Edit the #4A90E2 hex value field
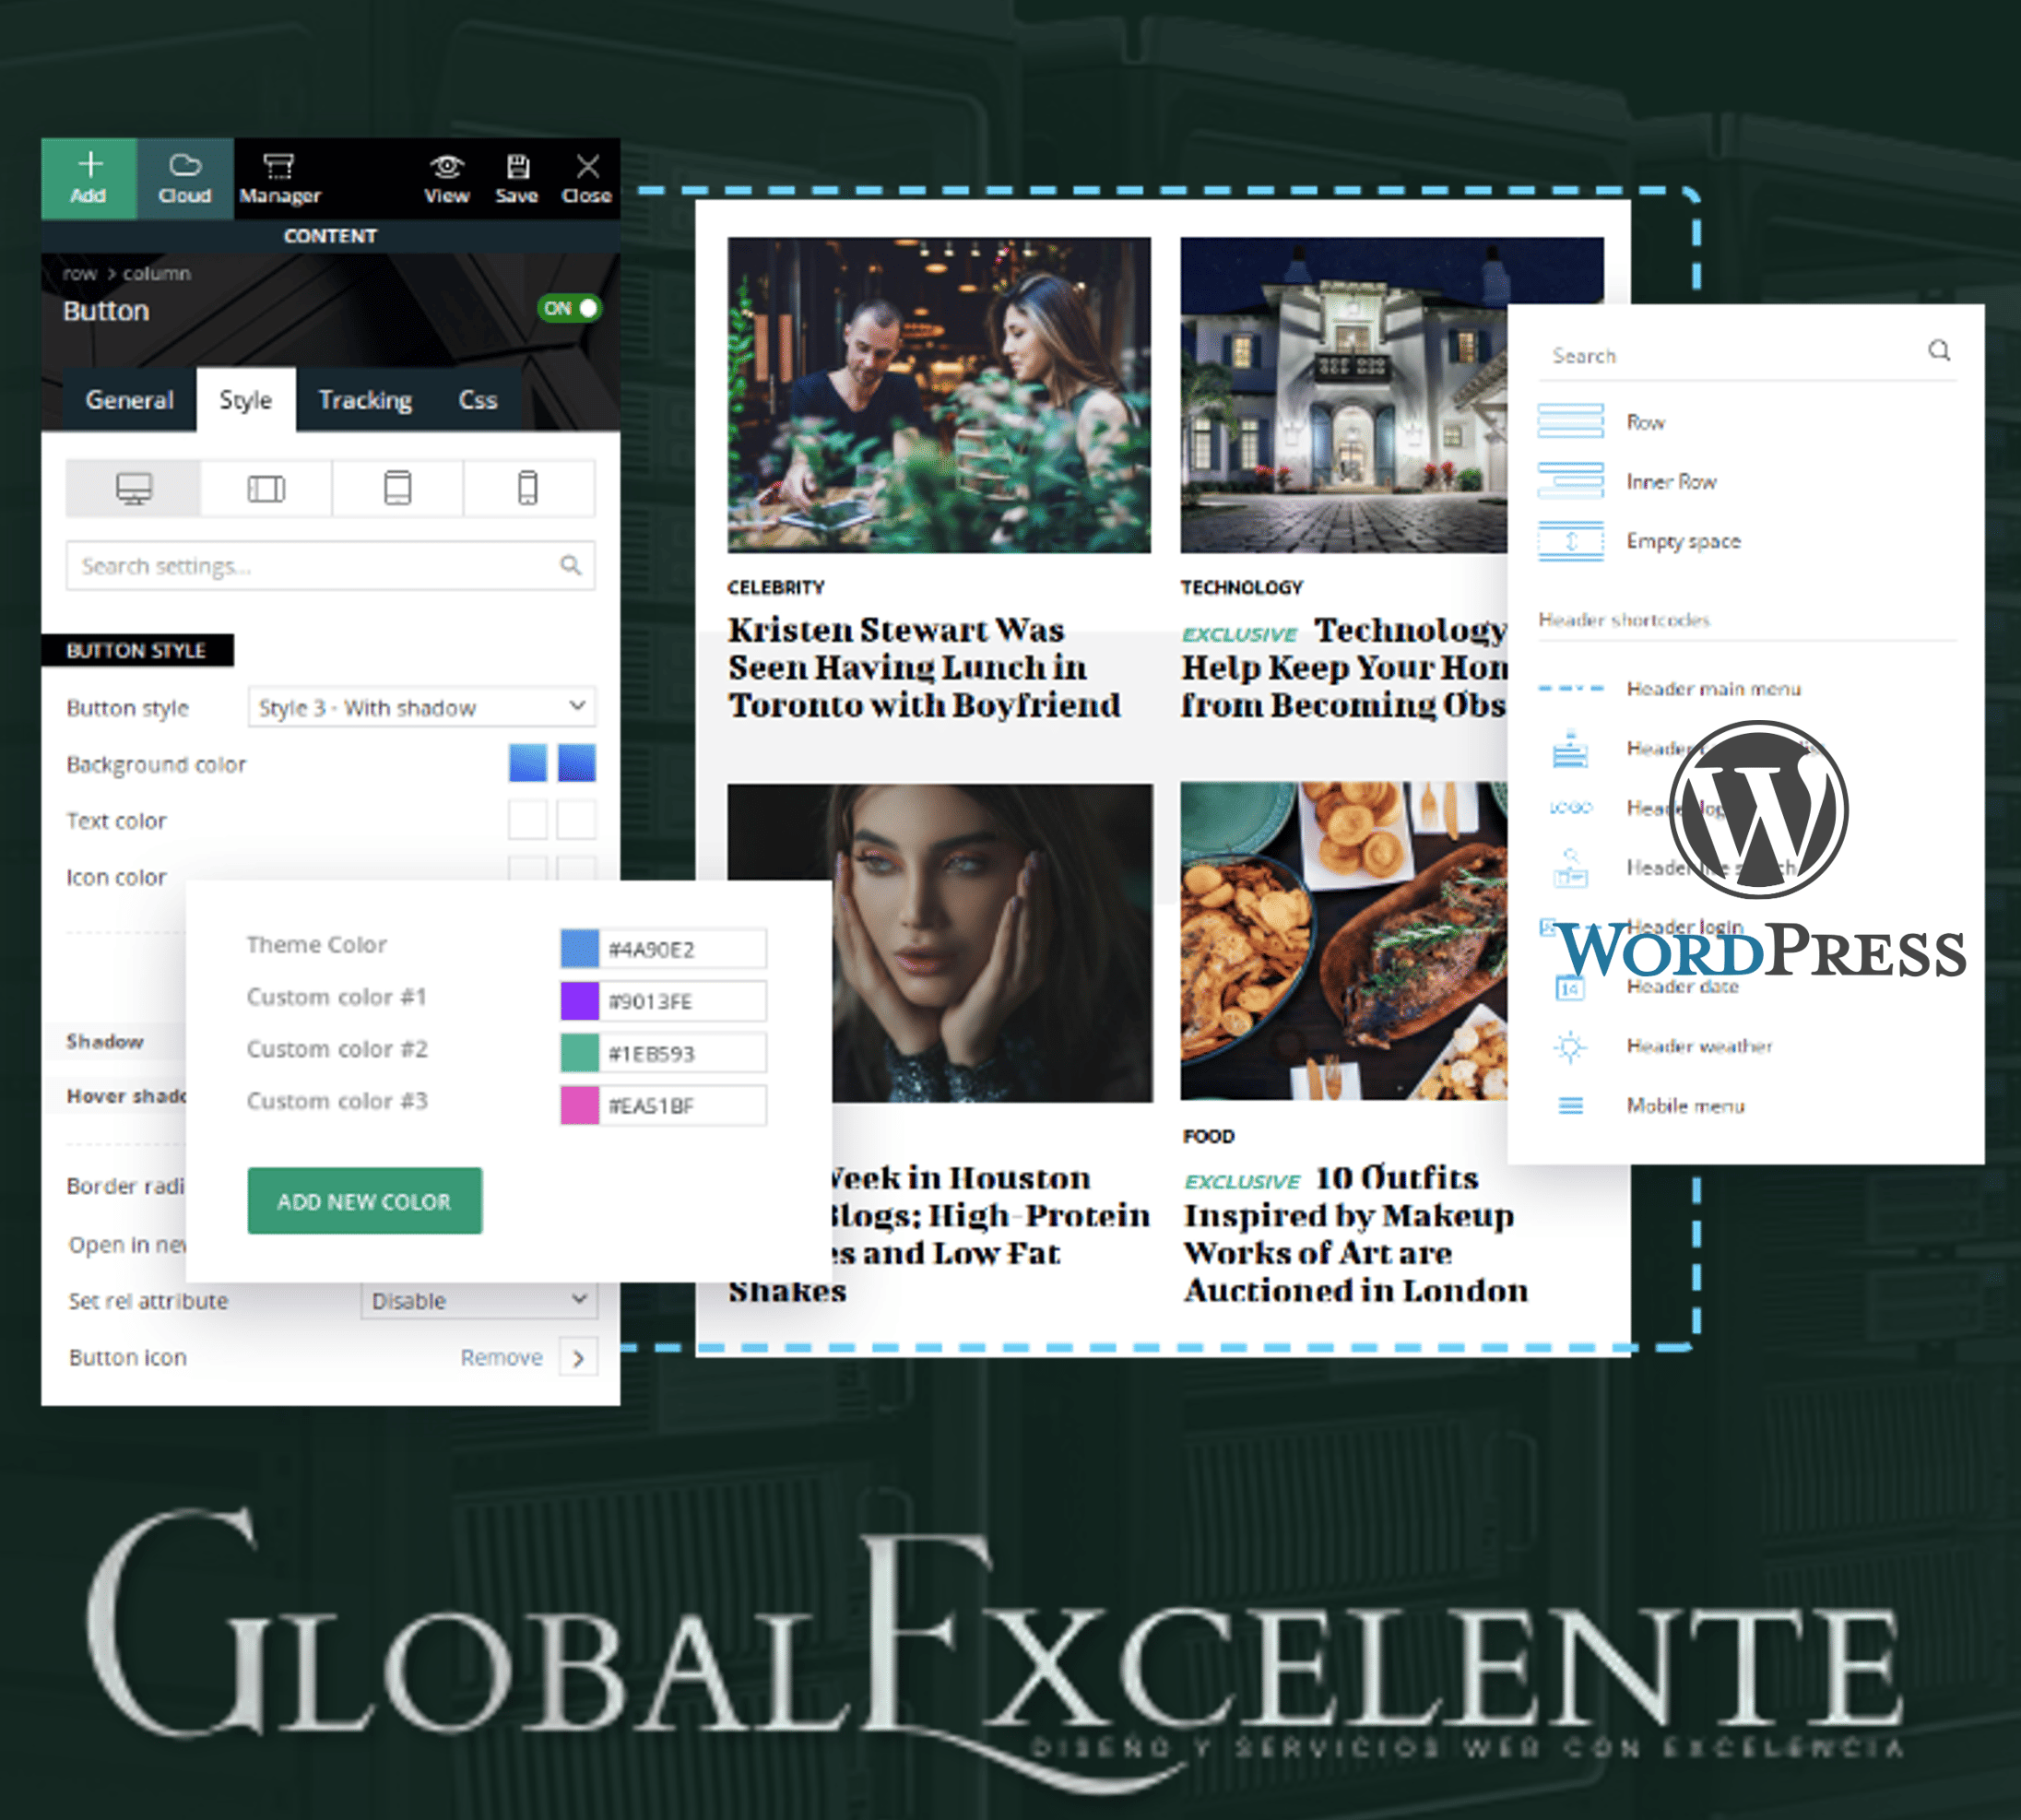Viewport: 2021px width, 1820px height. click(x=683, y=949)
